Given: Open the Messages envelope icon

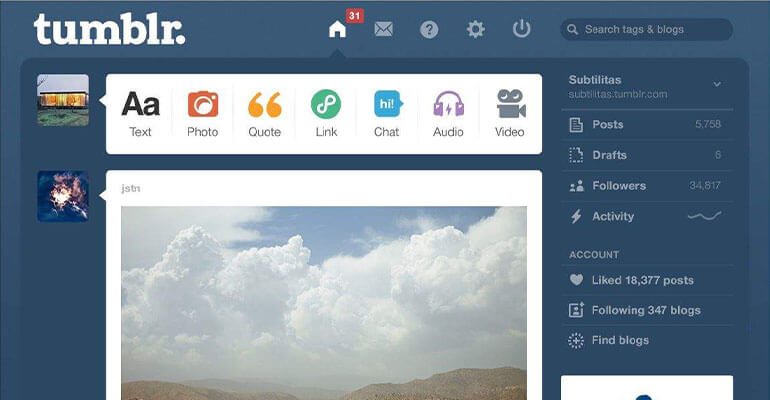Looking at the screenshot, I should click(x=383, y=29).
